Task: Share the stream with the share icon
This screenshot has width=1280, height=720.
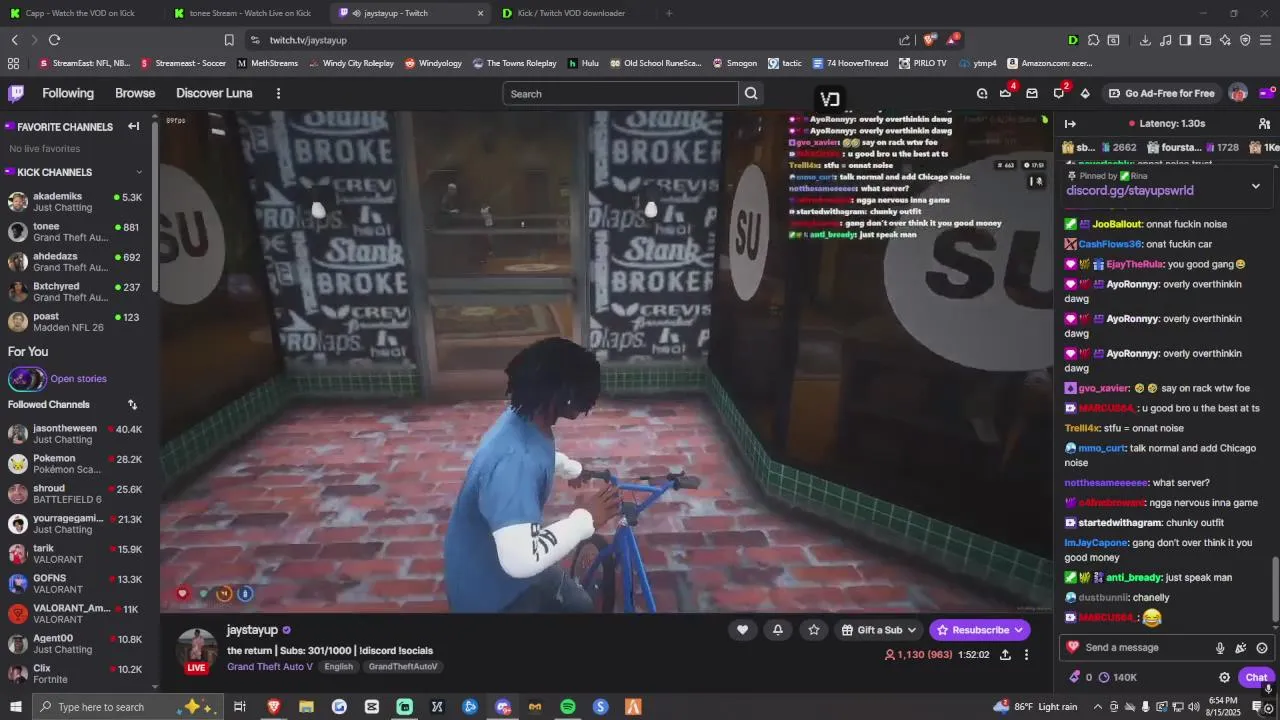Action: 1005,654
